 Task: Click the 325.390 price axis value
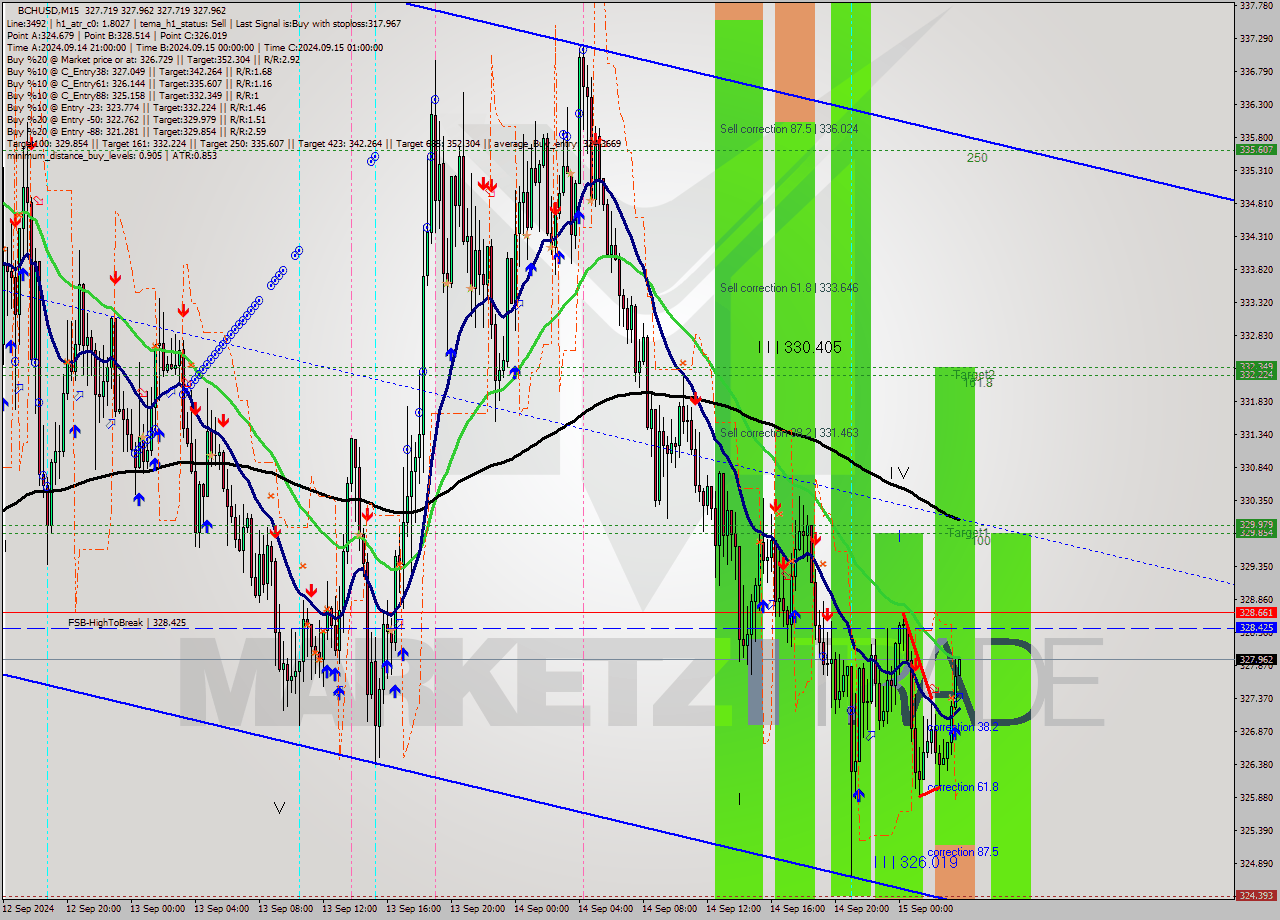point(1255,830)
